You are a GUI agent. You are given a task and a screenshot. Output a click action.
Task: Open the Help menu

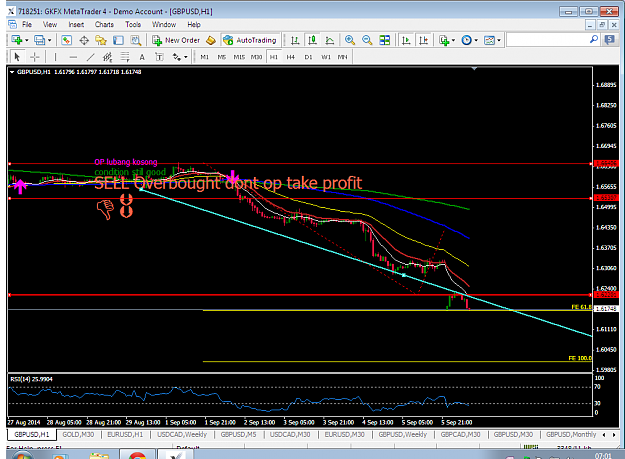pyautogui.click(x=194, y=24)
